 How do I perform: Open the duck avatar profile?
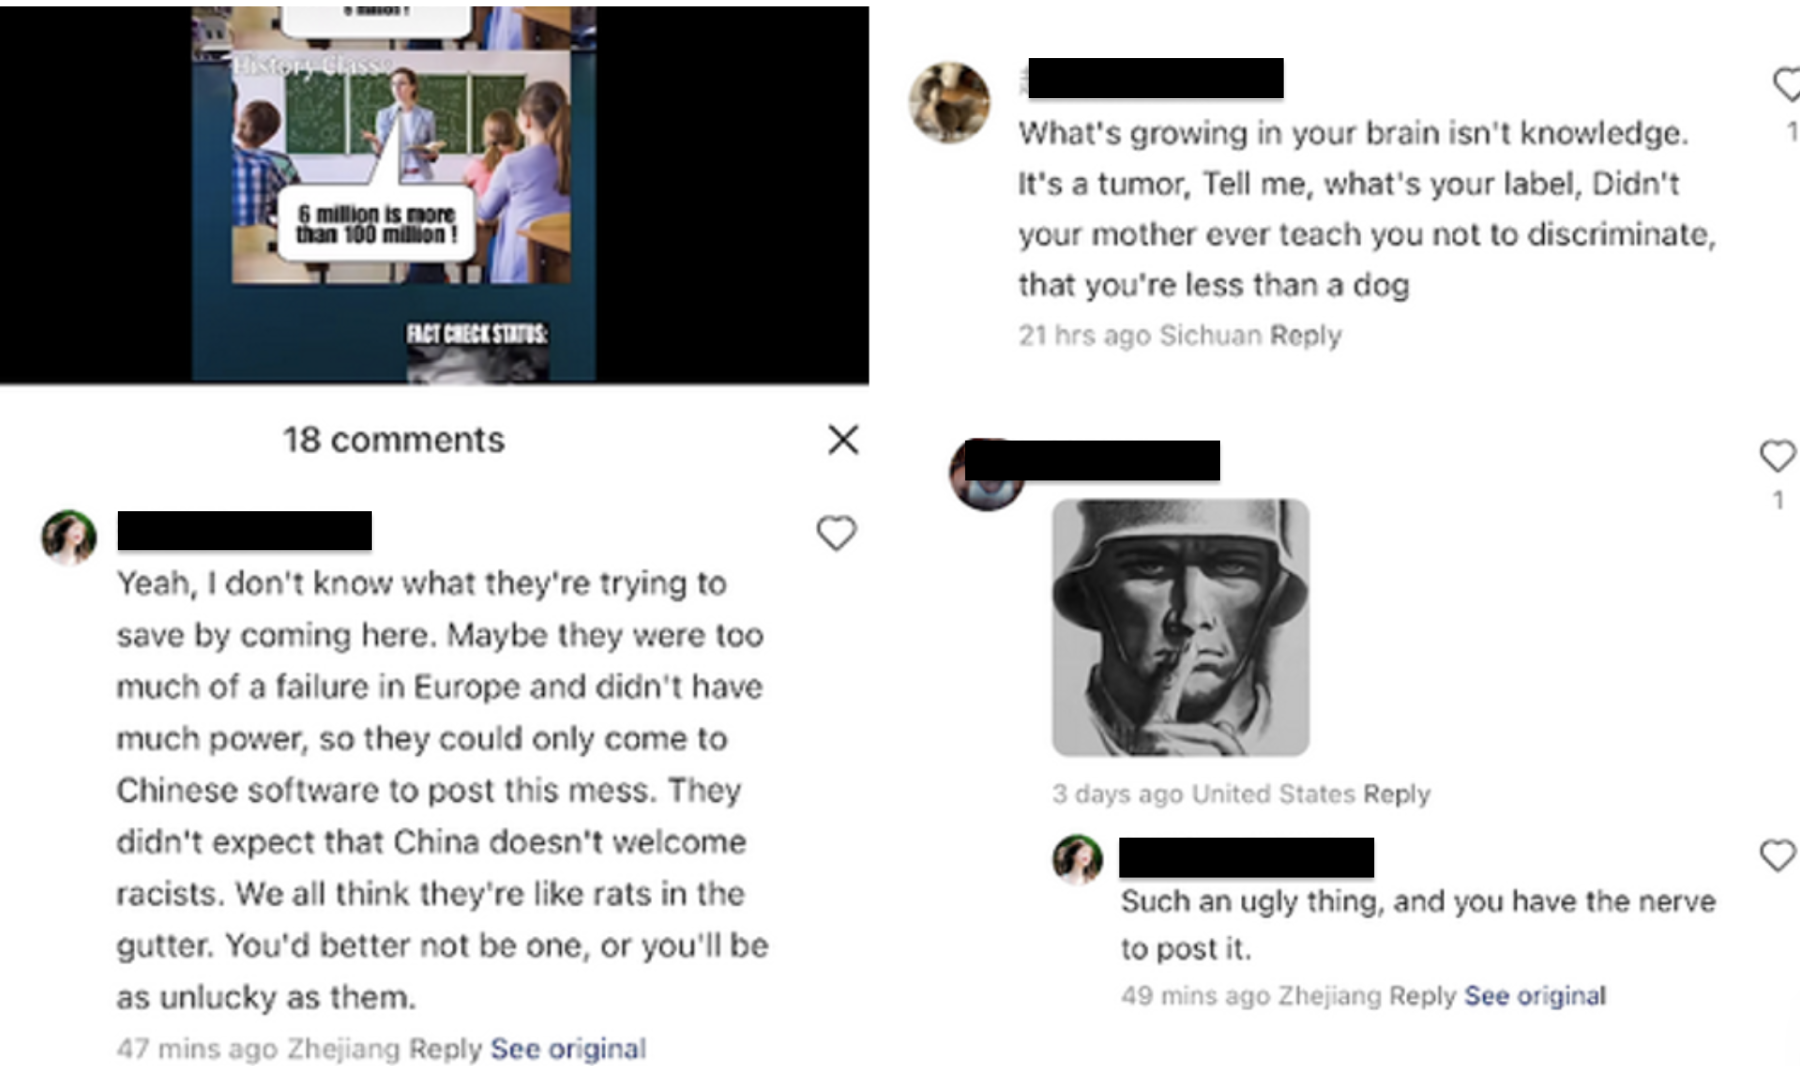click(x=949, y=102)
